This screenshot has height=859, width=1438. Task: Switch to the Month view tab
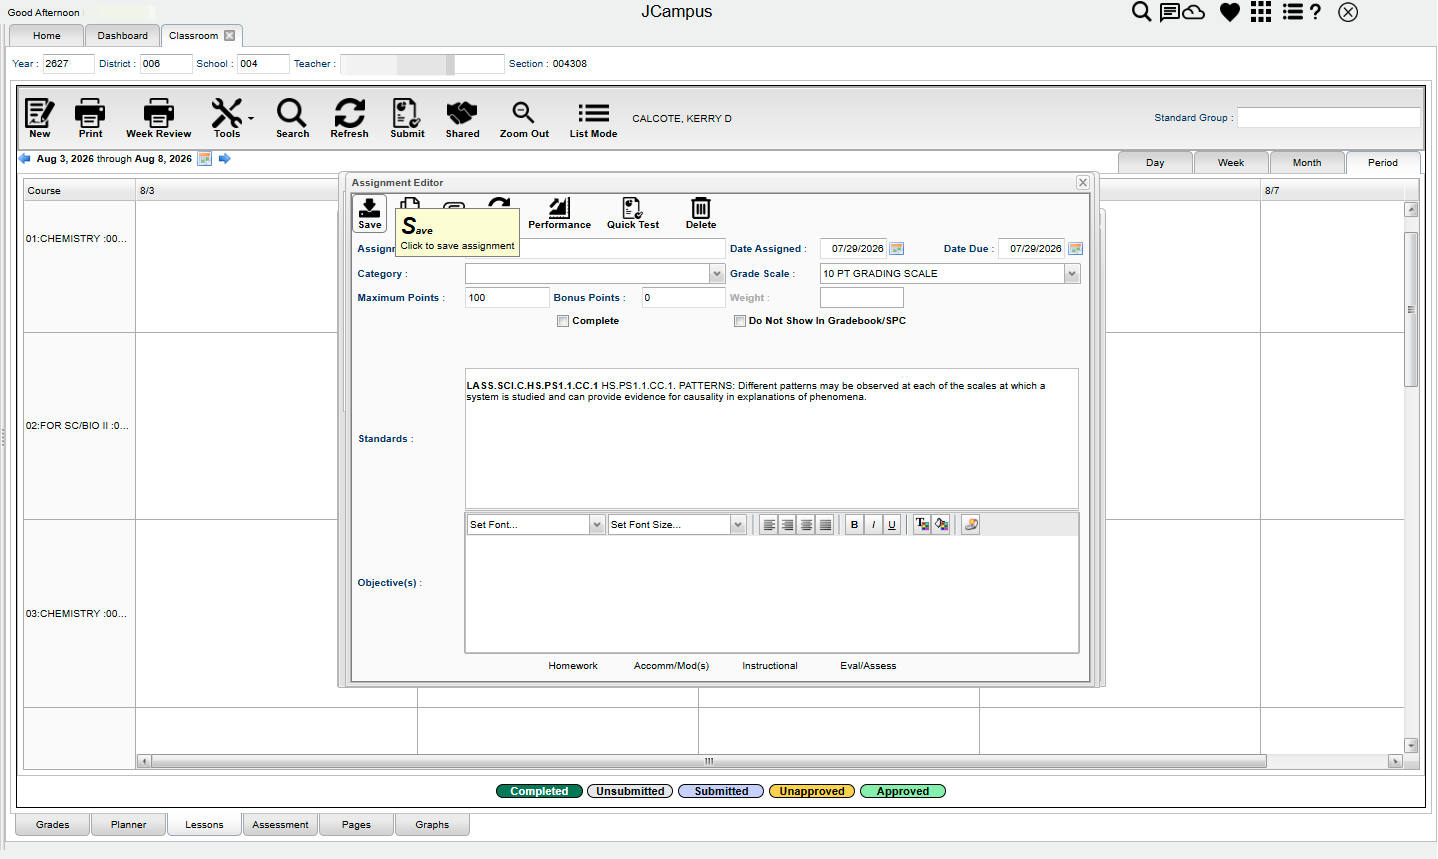click(1307, 163)
